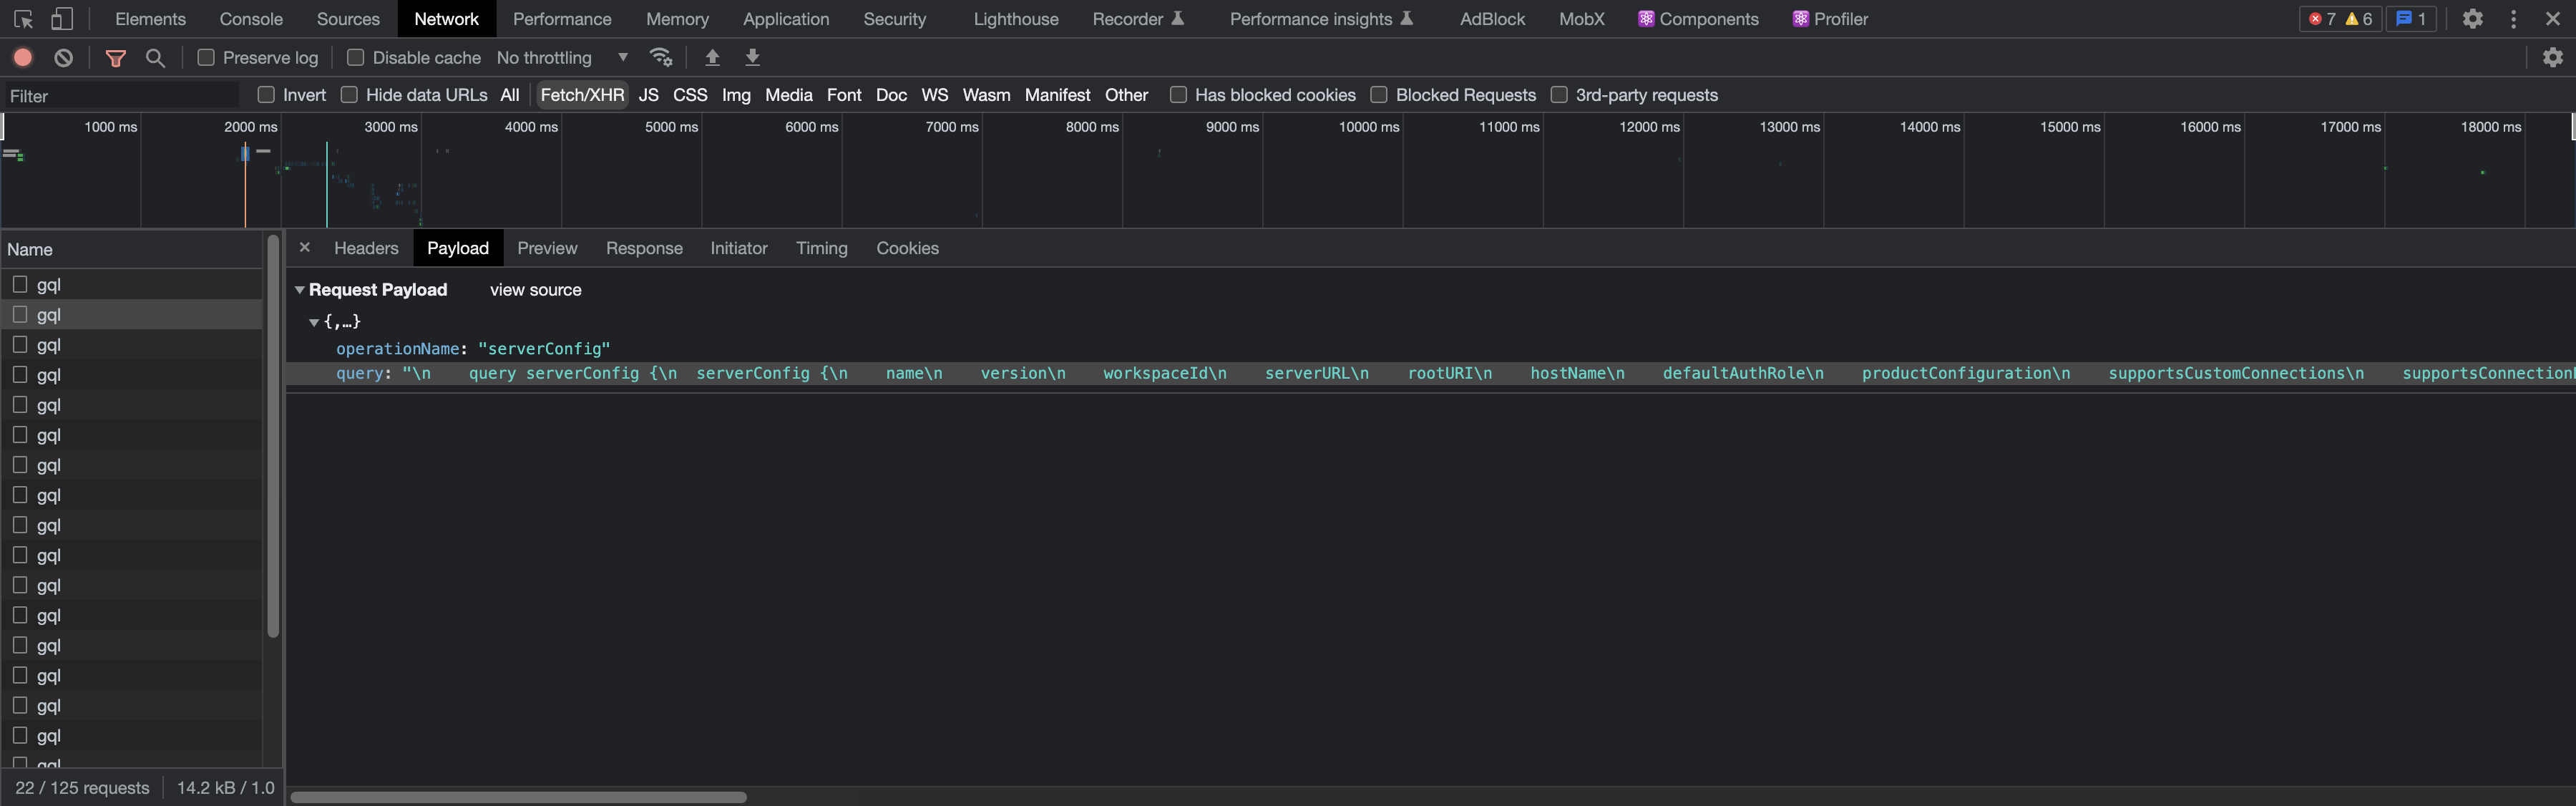The image size is (2576, 806).
Task: Import a HAR file
Action: click(712, 57)
